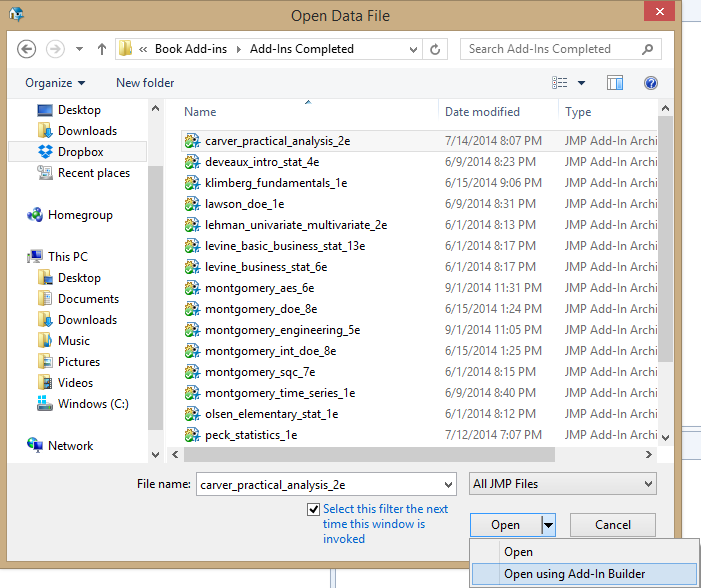This screenshot has width=701, height=588.
Task: Select carver_practical_analysis_2e file icon
Action: coord(192,141)
